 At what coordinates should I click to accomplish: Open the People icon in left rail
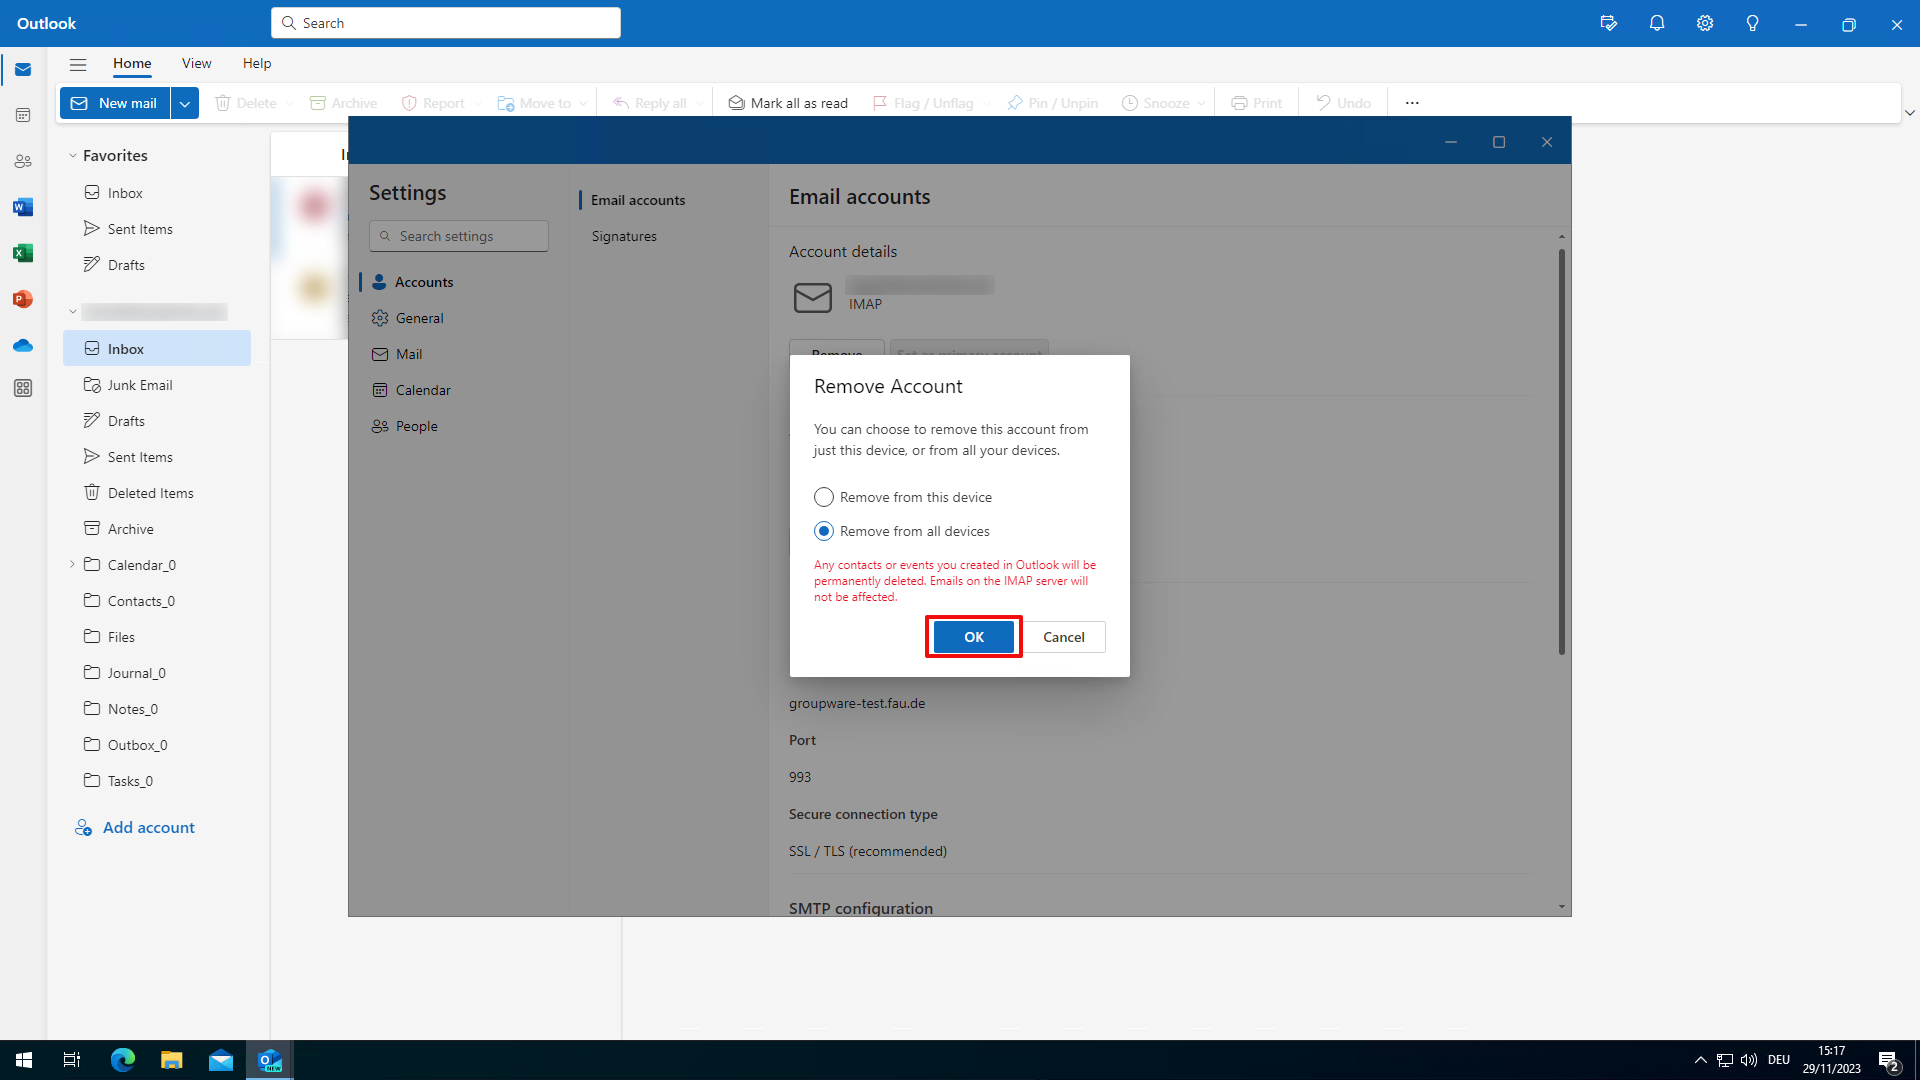(x=23, y=161)
